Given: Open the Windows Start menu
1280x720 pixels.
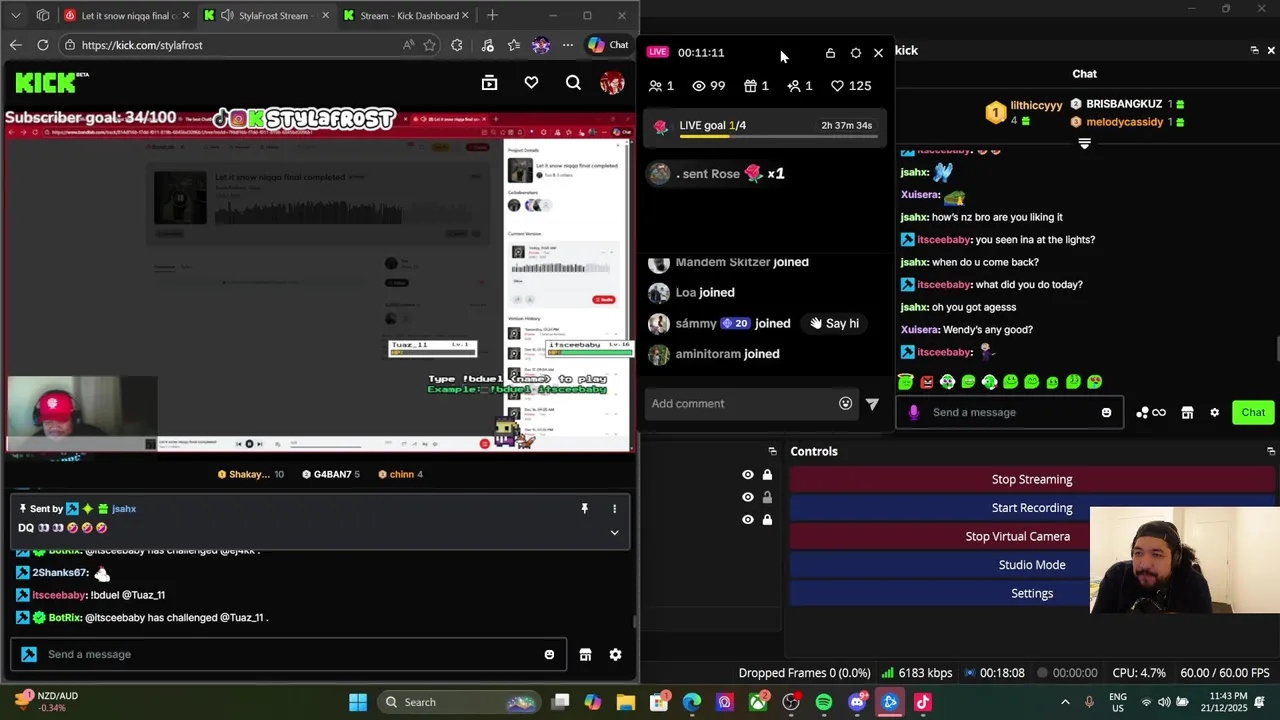Looking at the screenshot, I should click(x=358, y=702).
